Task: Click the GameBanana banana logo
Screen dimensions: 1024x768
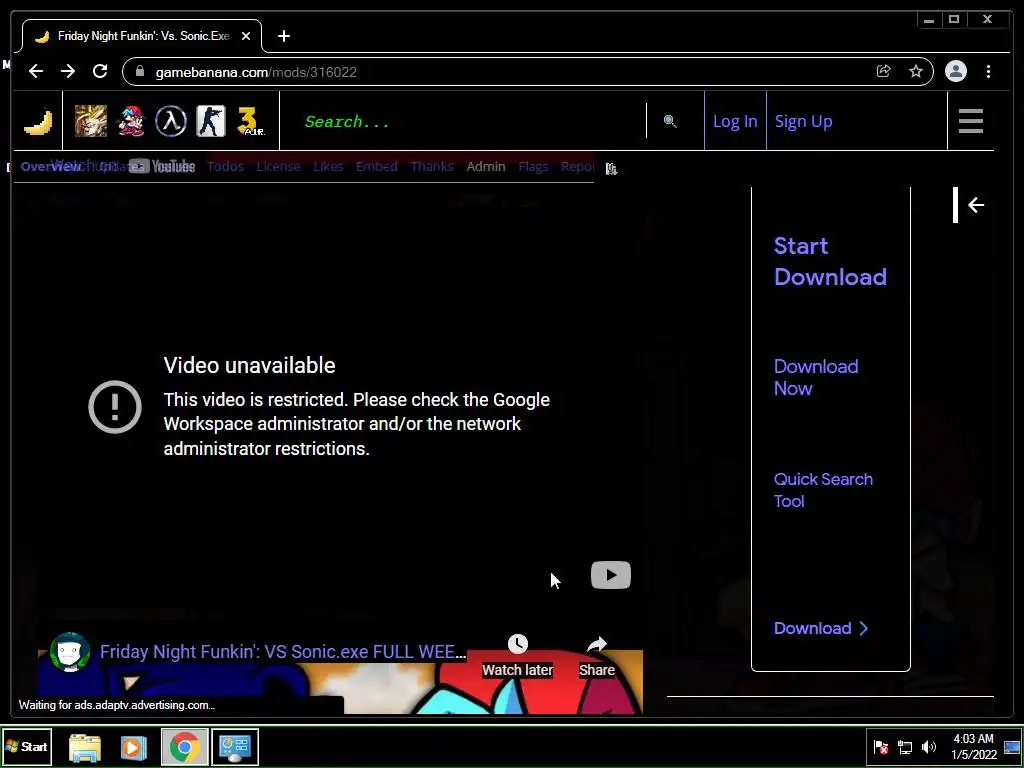Action: point(38,121)
